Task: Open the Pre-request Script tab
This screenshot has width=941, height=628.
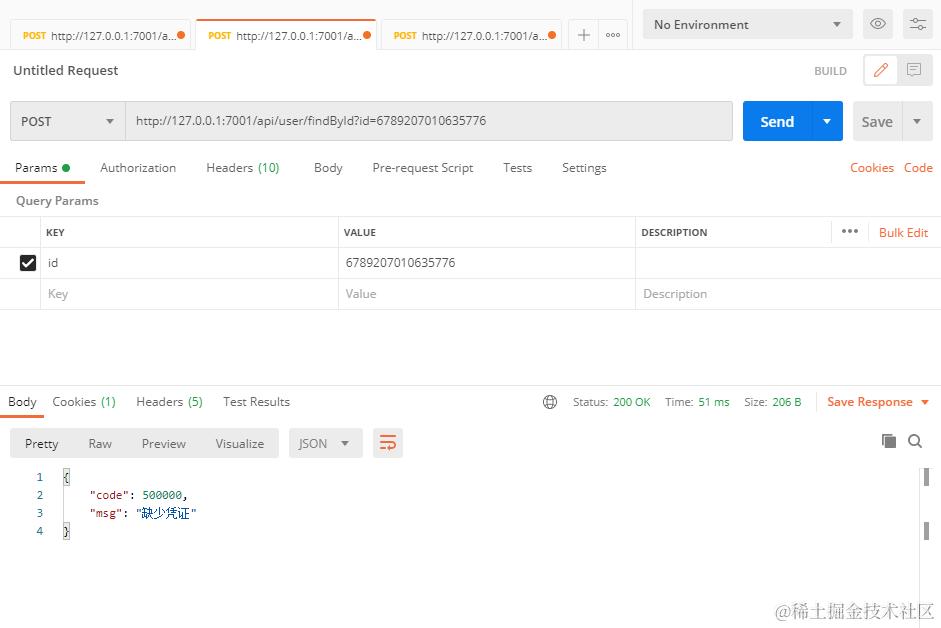Action: pyautogui.click(x=422, y=168)
